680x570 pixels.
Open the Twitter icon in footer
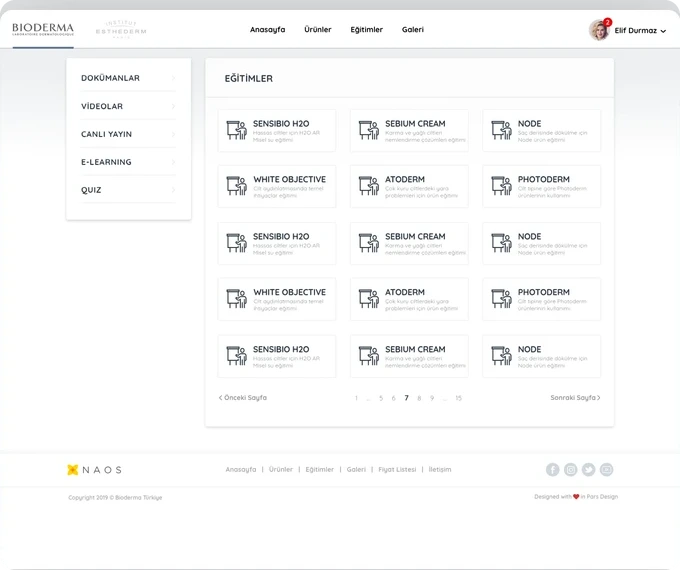(588, 469)
